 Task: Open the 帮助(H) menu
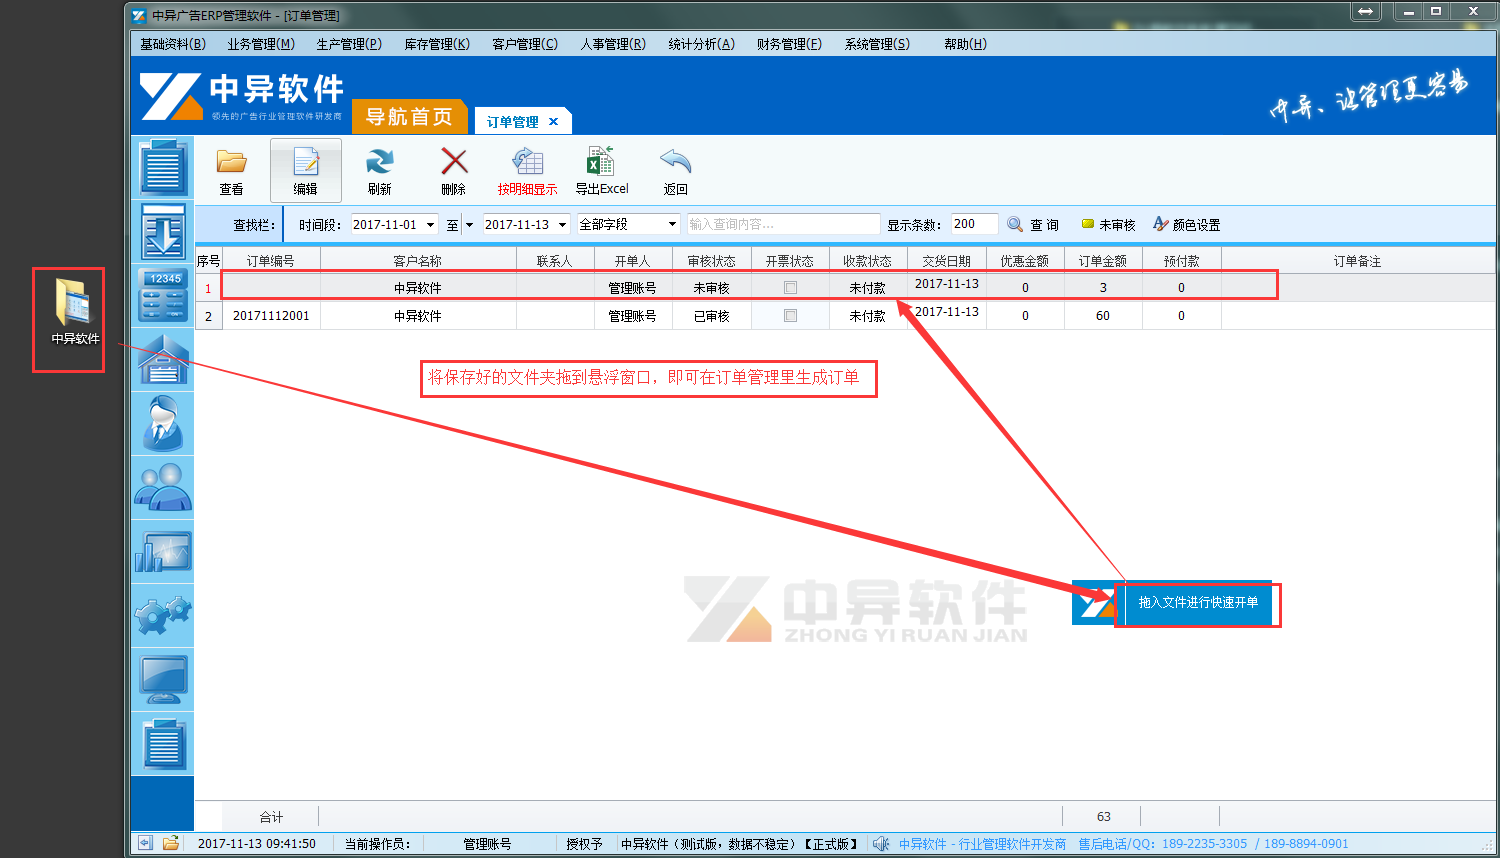point(965,44)
